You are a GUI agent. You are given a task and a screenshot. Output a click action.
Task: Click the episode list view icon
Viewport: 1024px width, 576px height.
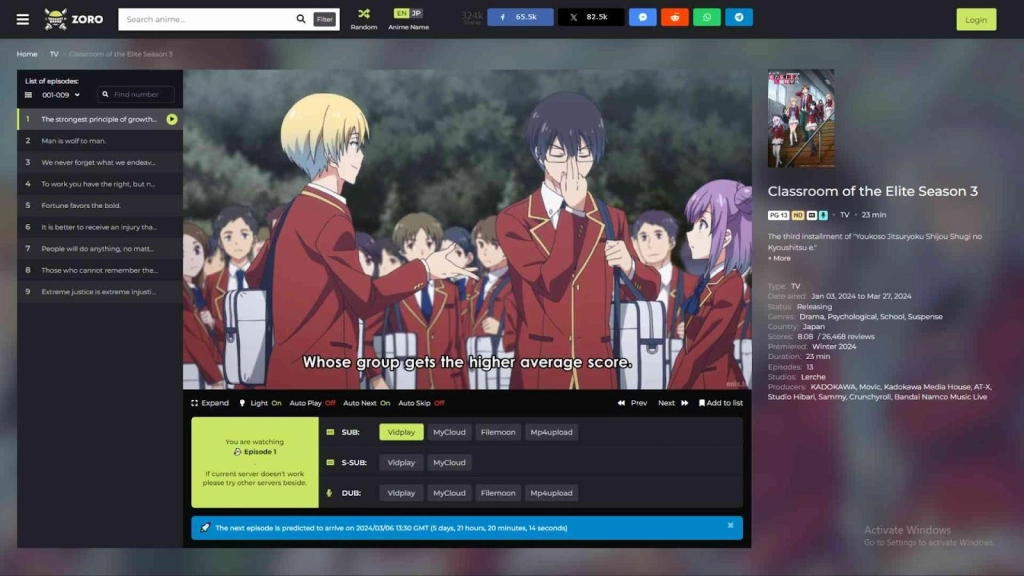pos(28,95)
